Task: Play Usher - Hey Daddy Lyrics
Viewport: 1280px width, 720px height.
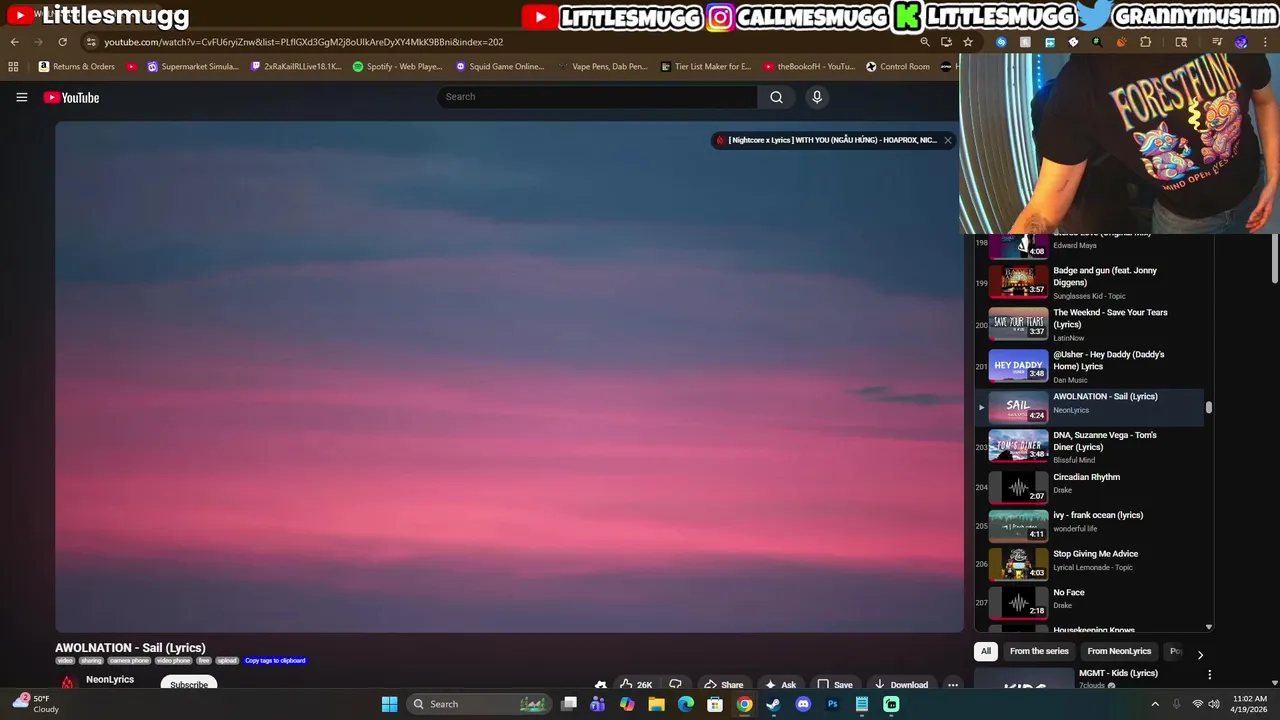Action: tap(1090, 367)
